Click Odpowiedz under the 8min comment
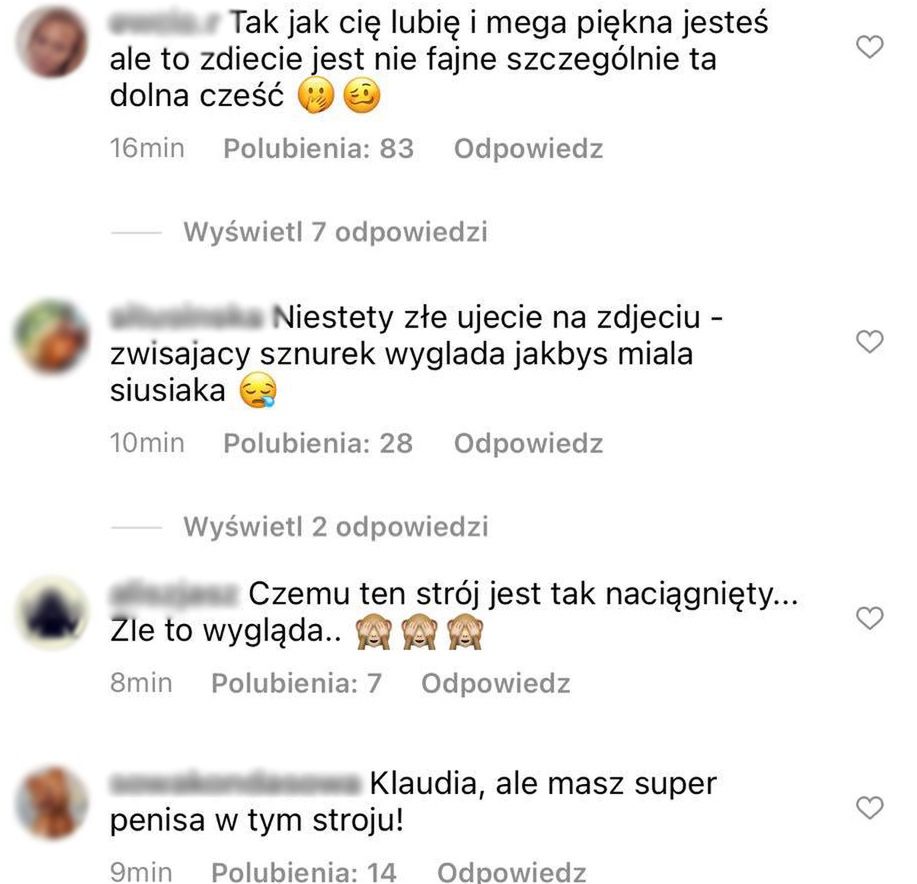 pyautogui.click(x=495, y=683)
